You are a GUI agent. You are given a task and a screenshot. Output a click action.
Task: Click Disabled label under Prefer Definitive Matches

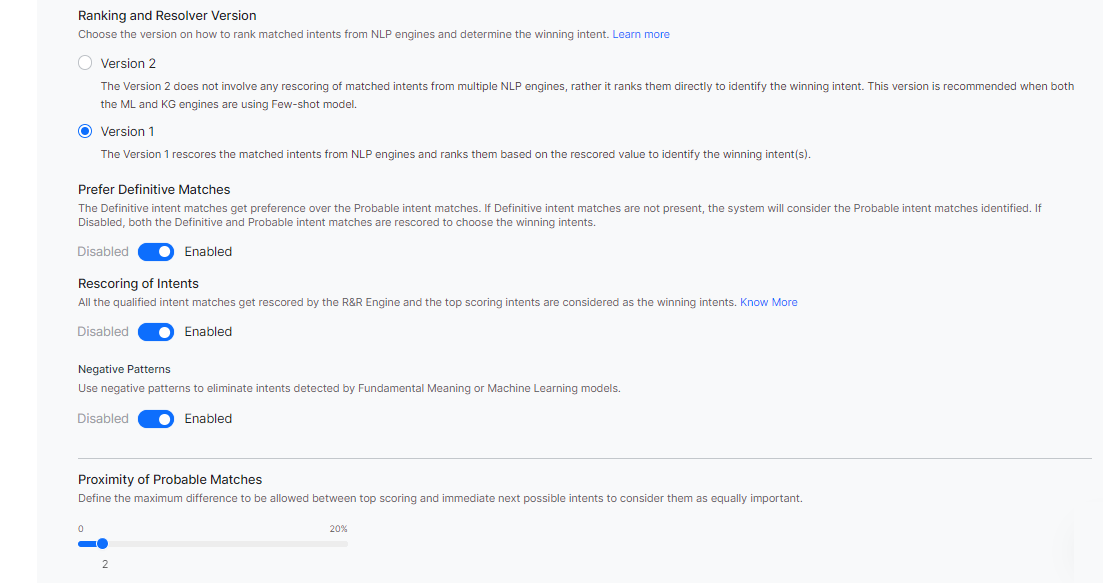click(103, 252)
